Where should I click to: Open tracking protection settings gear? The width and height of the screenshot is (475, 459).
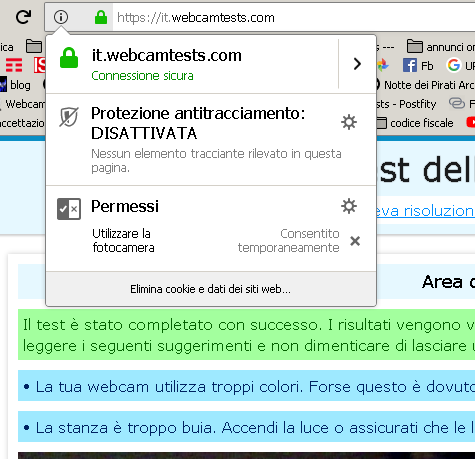click(349, 122)
